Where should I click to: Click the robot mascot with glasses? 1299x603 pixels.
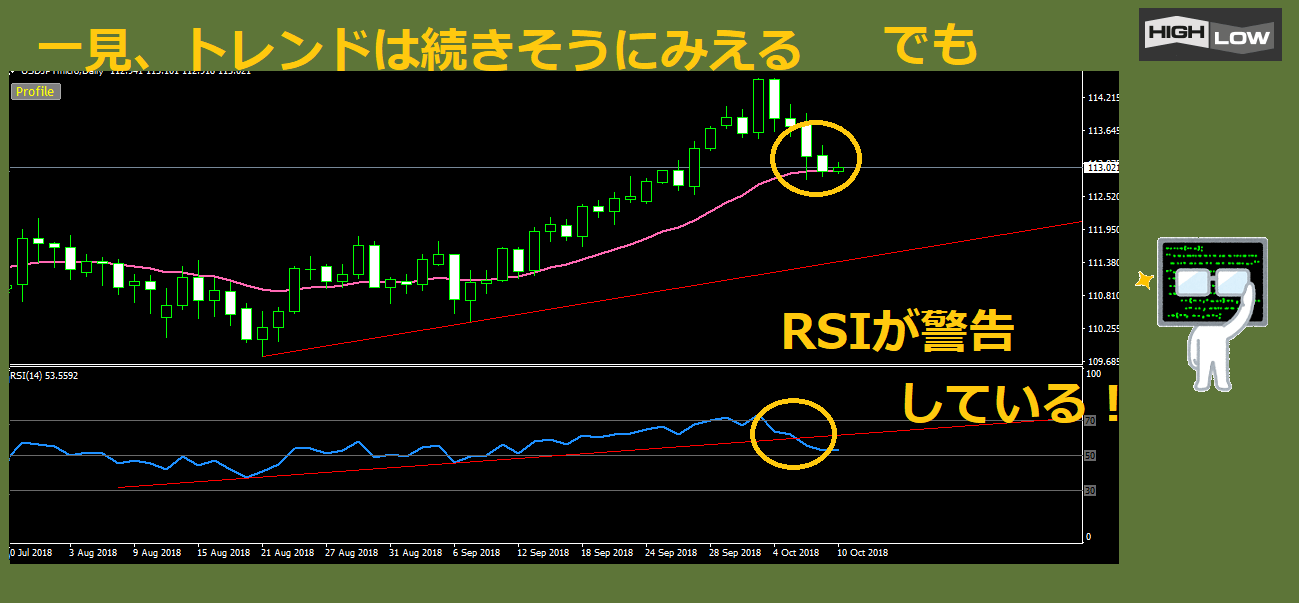[1212, 310]
